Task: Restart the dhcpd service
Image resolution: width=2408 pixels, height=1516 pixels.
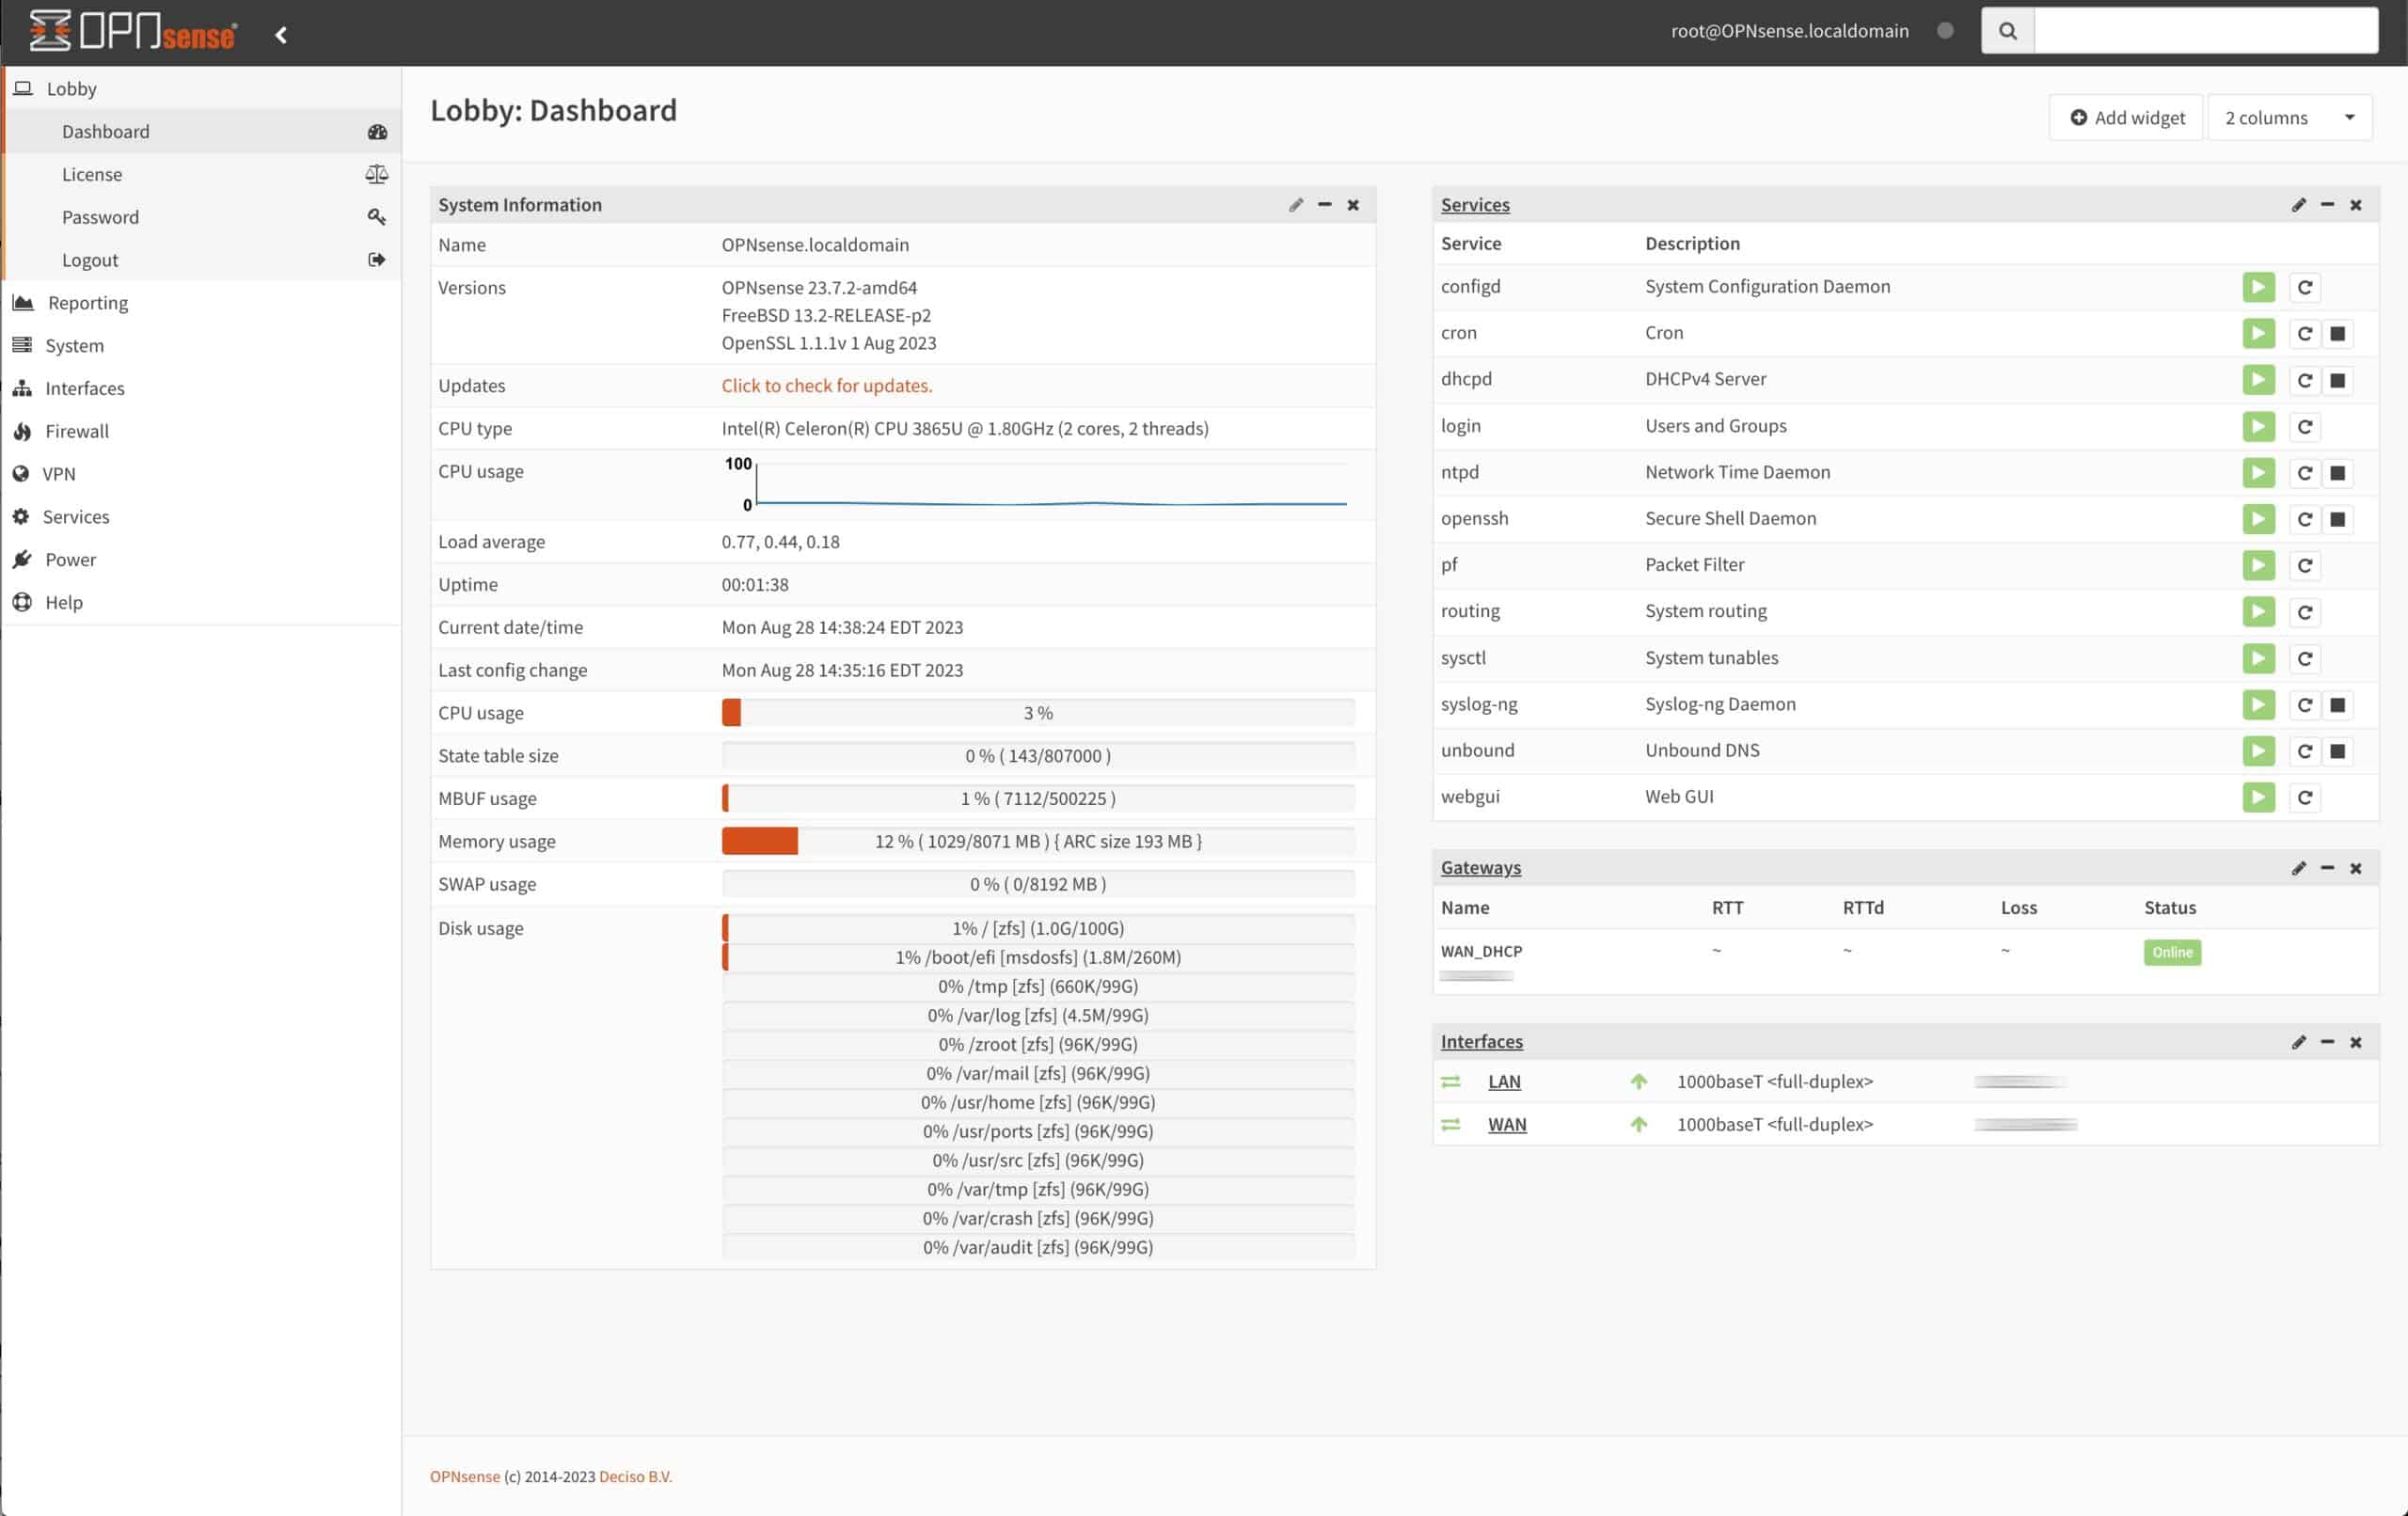Action: 2305,380
